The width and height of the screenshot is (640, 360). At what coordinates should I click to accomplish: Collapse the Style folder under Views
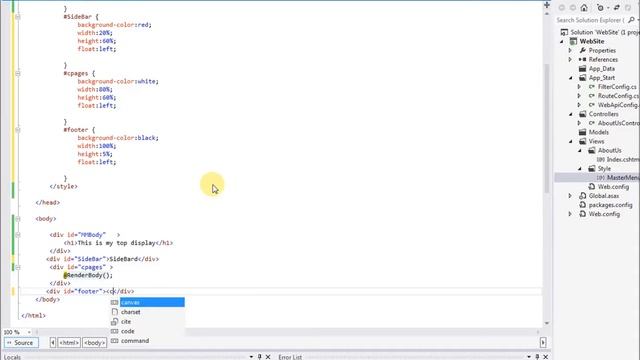(x=580, y=169)
